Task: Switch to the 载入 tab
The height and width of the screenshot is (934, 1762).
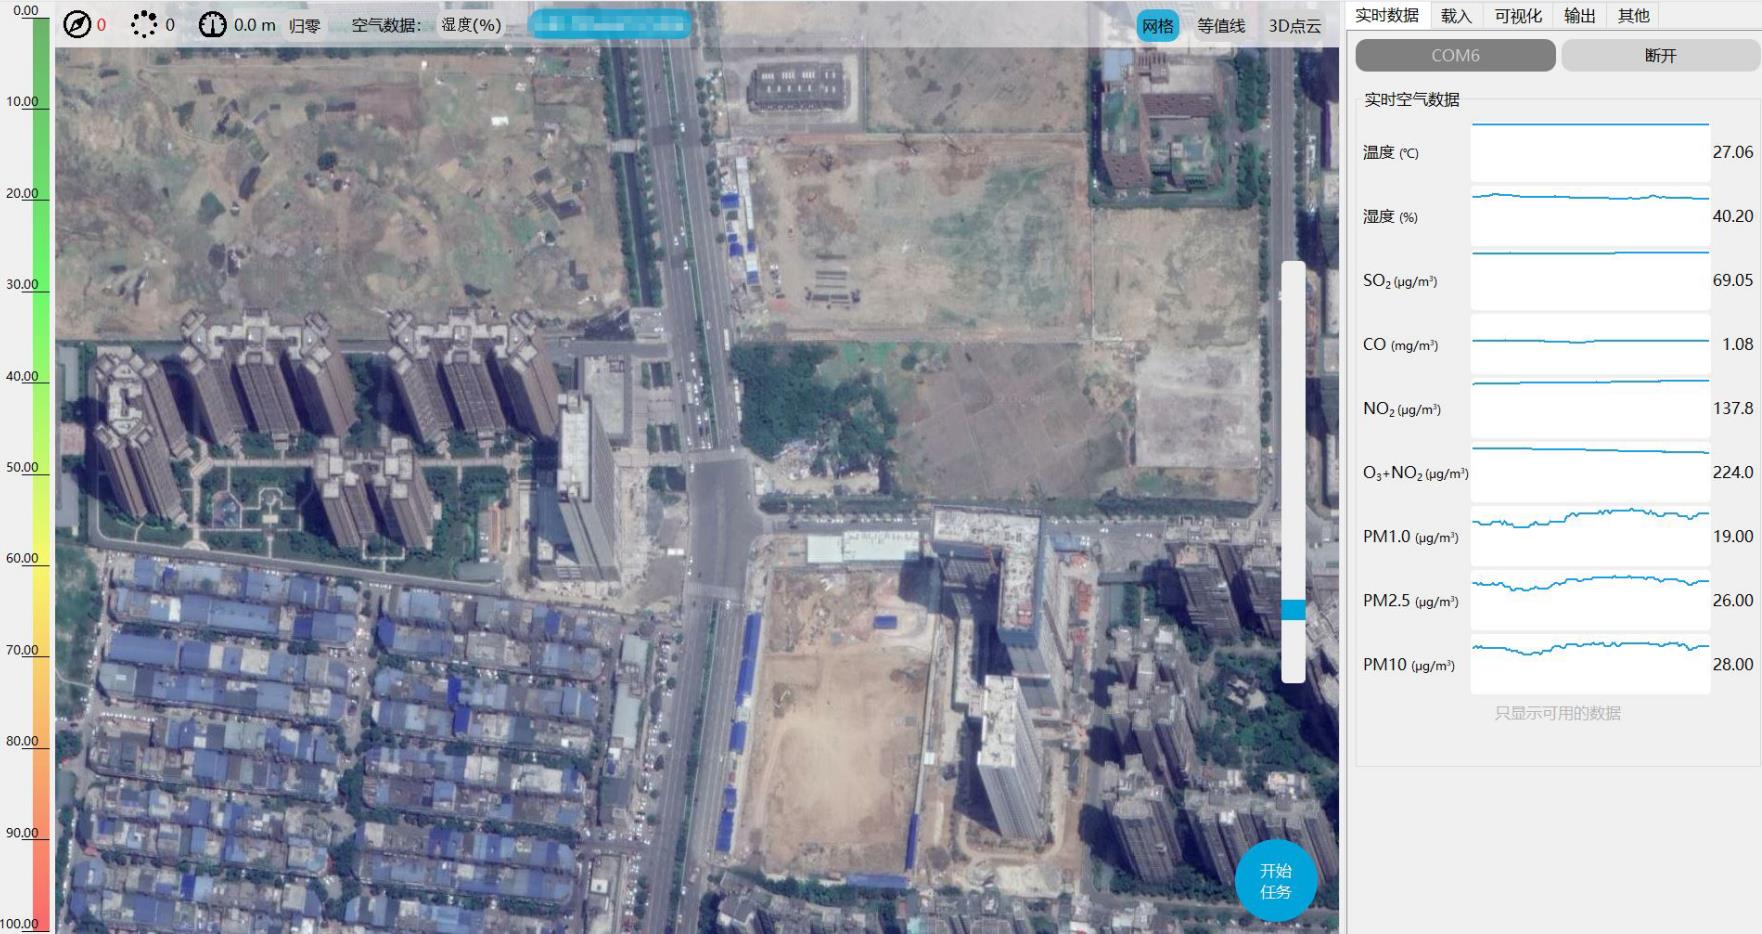Action: tap(1454, 15)
